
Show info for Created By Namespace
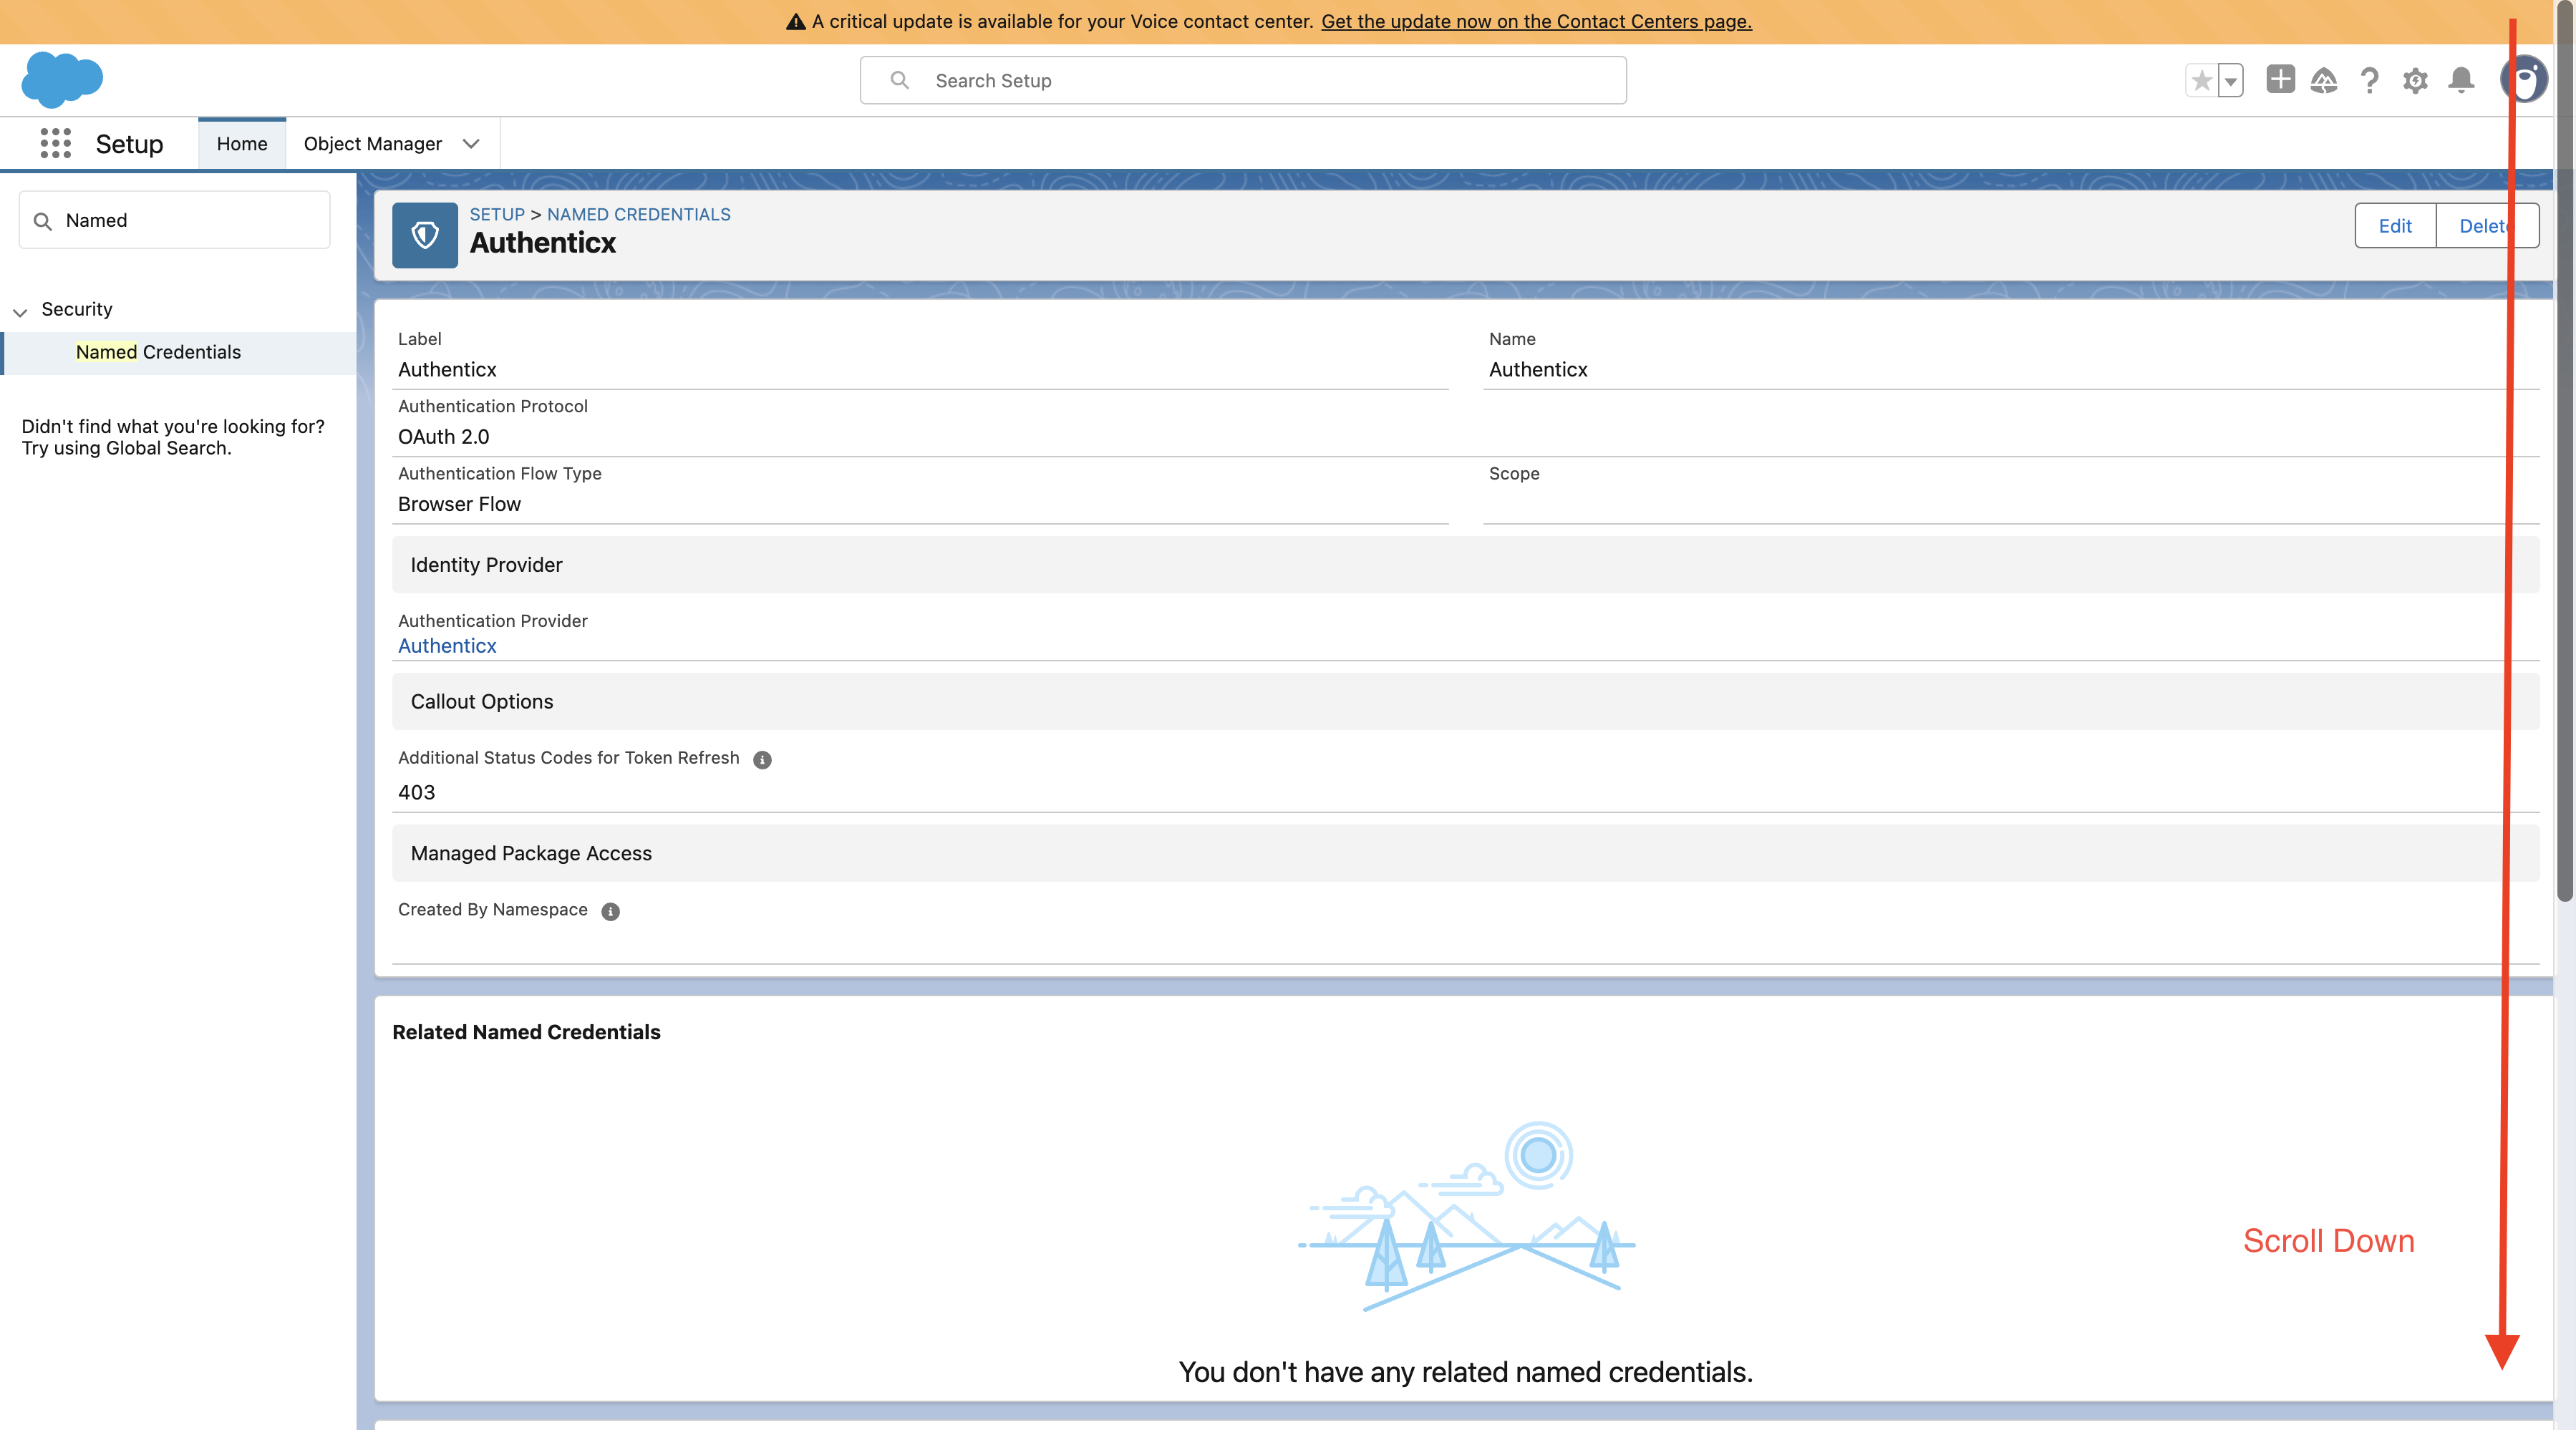coord(610,911)
